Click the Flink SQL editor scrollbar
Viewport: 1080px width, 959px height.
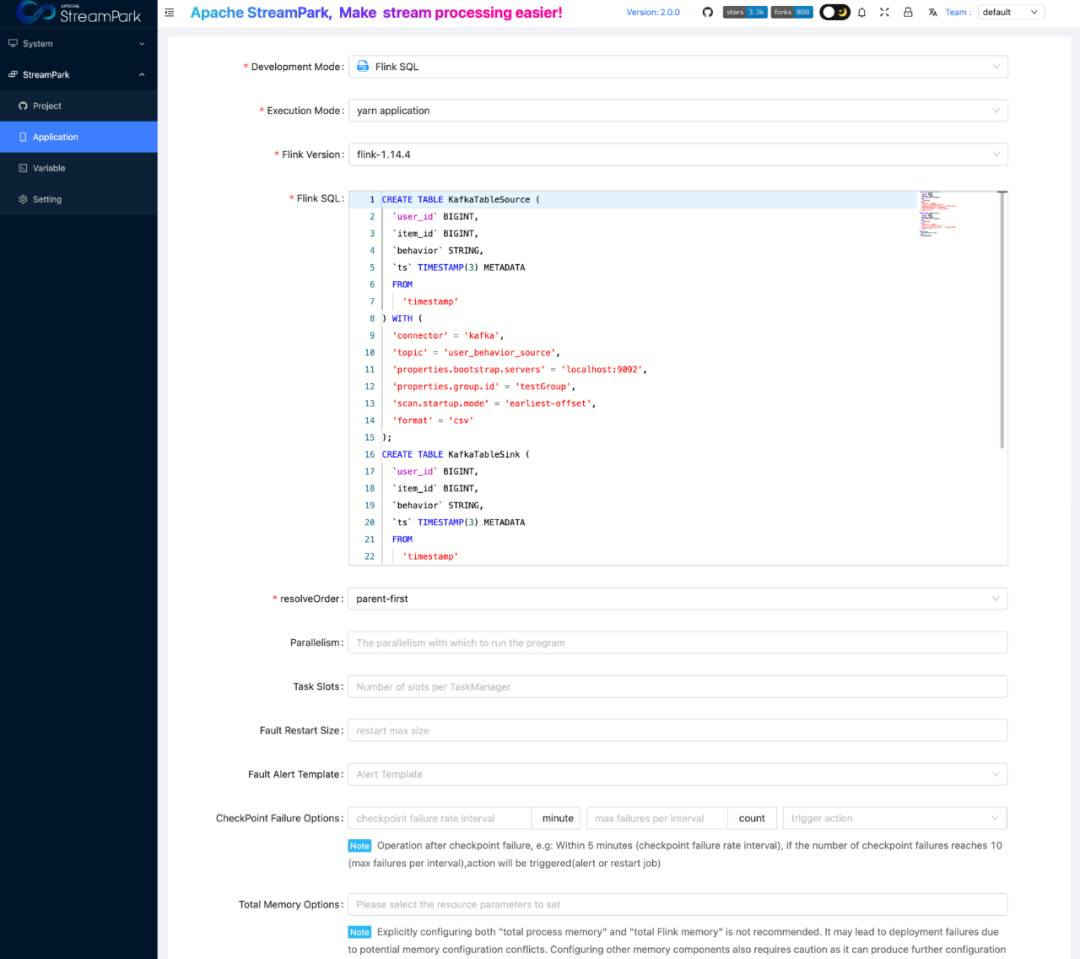1002,320
